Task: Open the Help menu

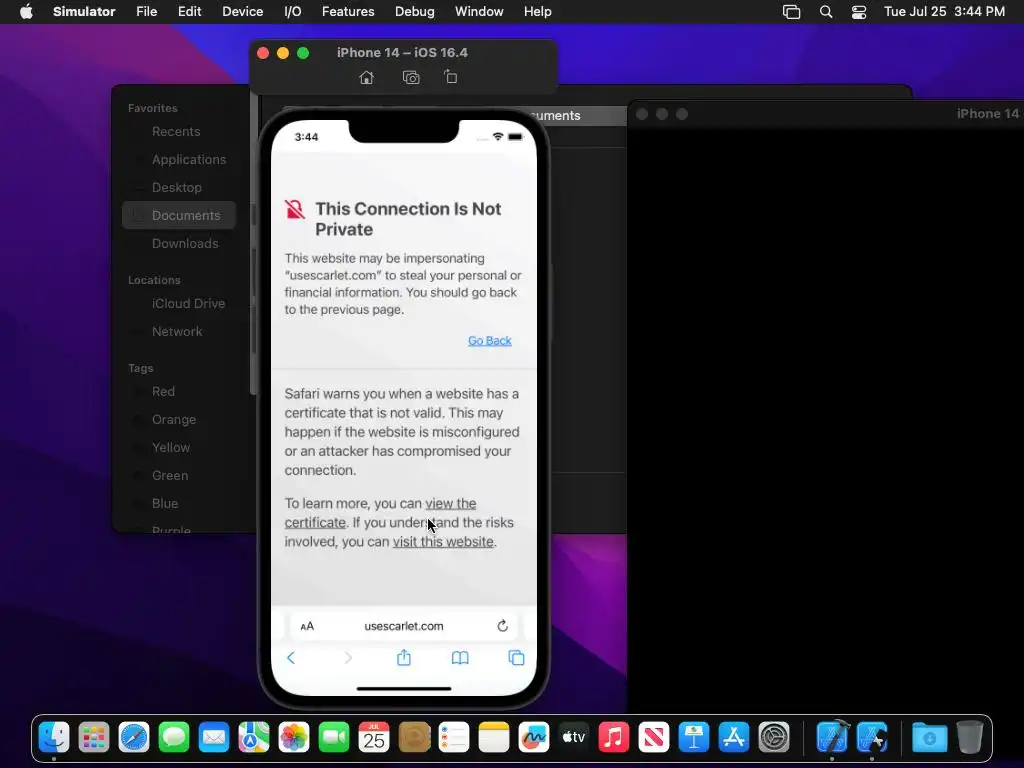Action: (537, 12)
